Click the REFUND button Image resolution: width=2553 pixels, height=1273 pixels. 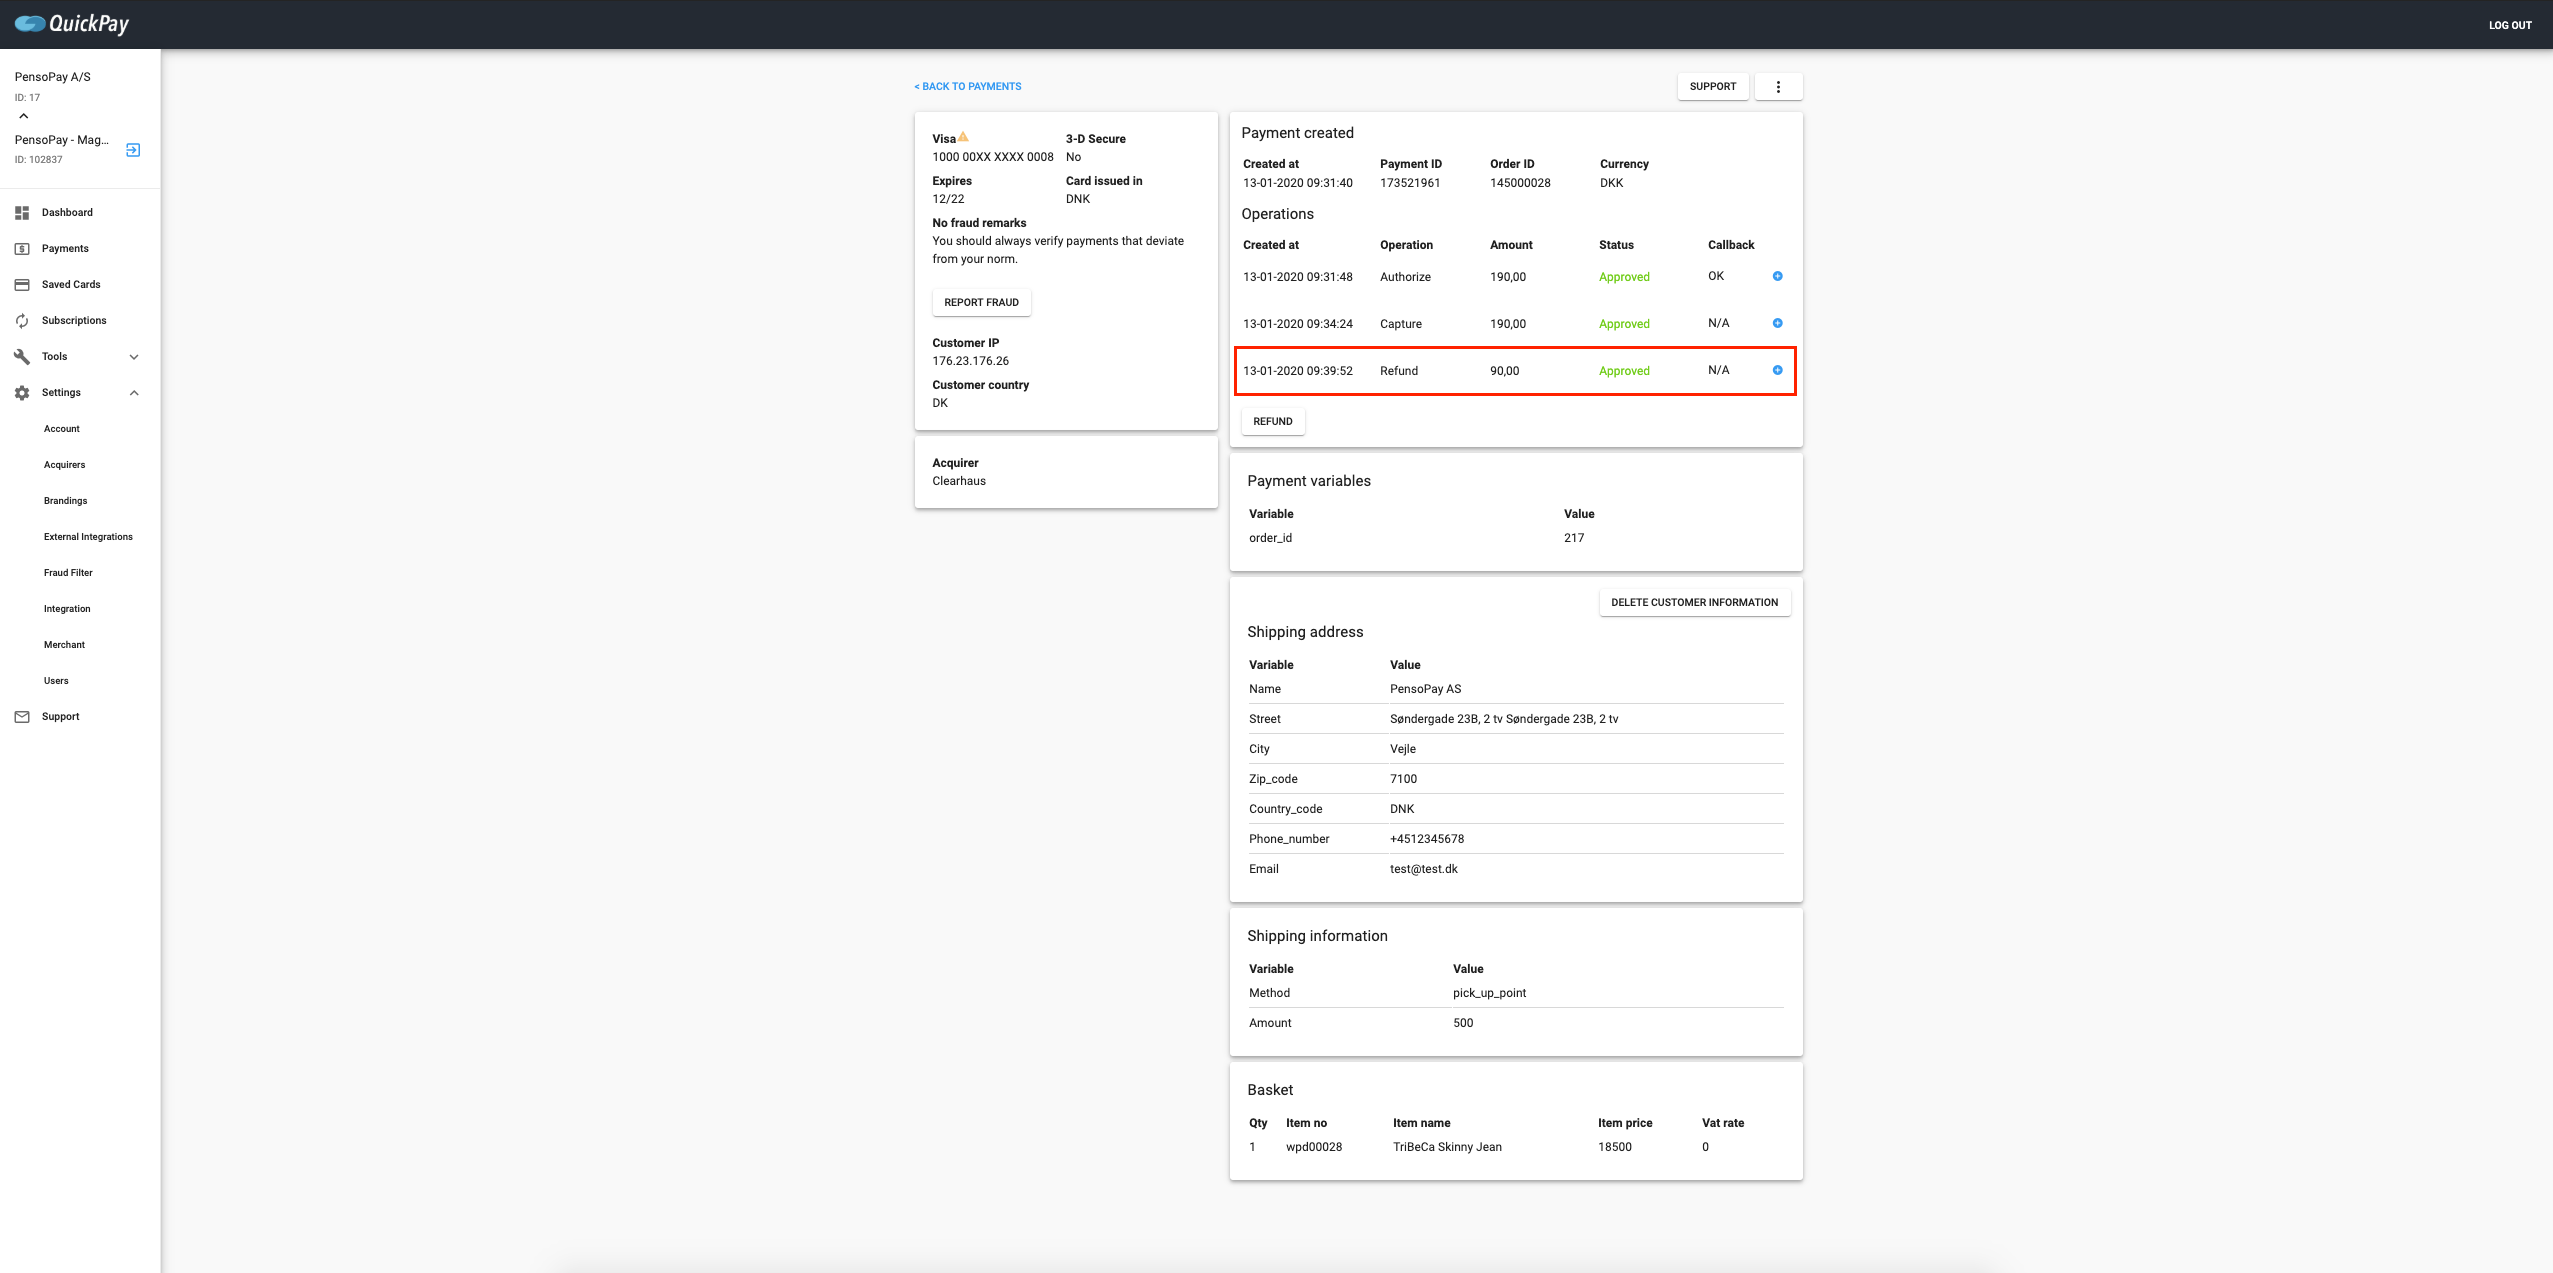coord(1273,422)
